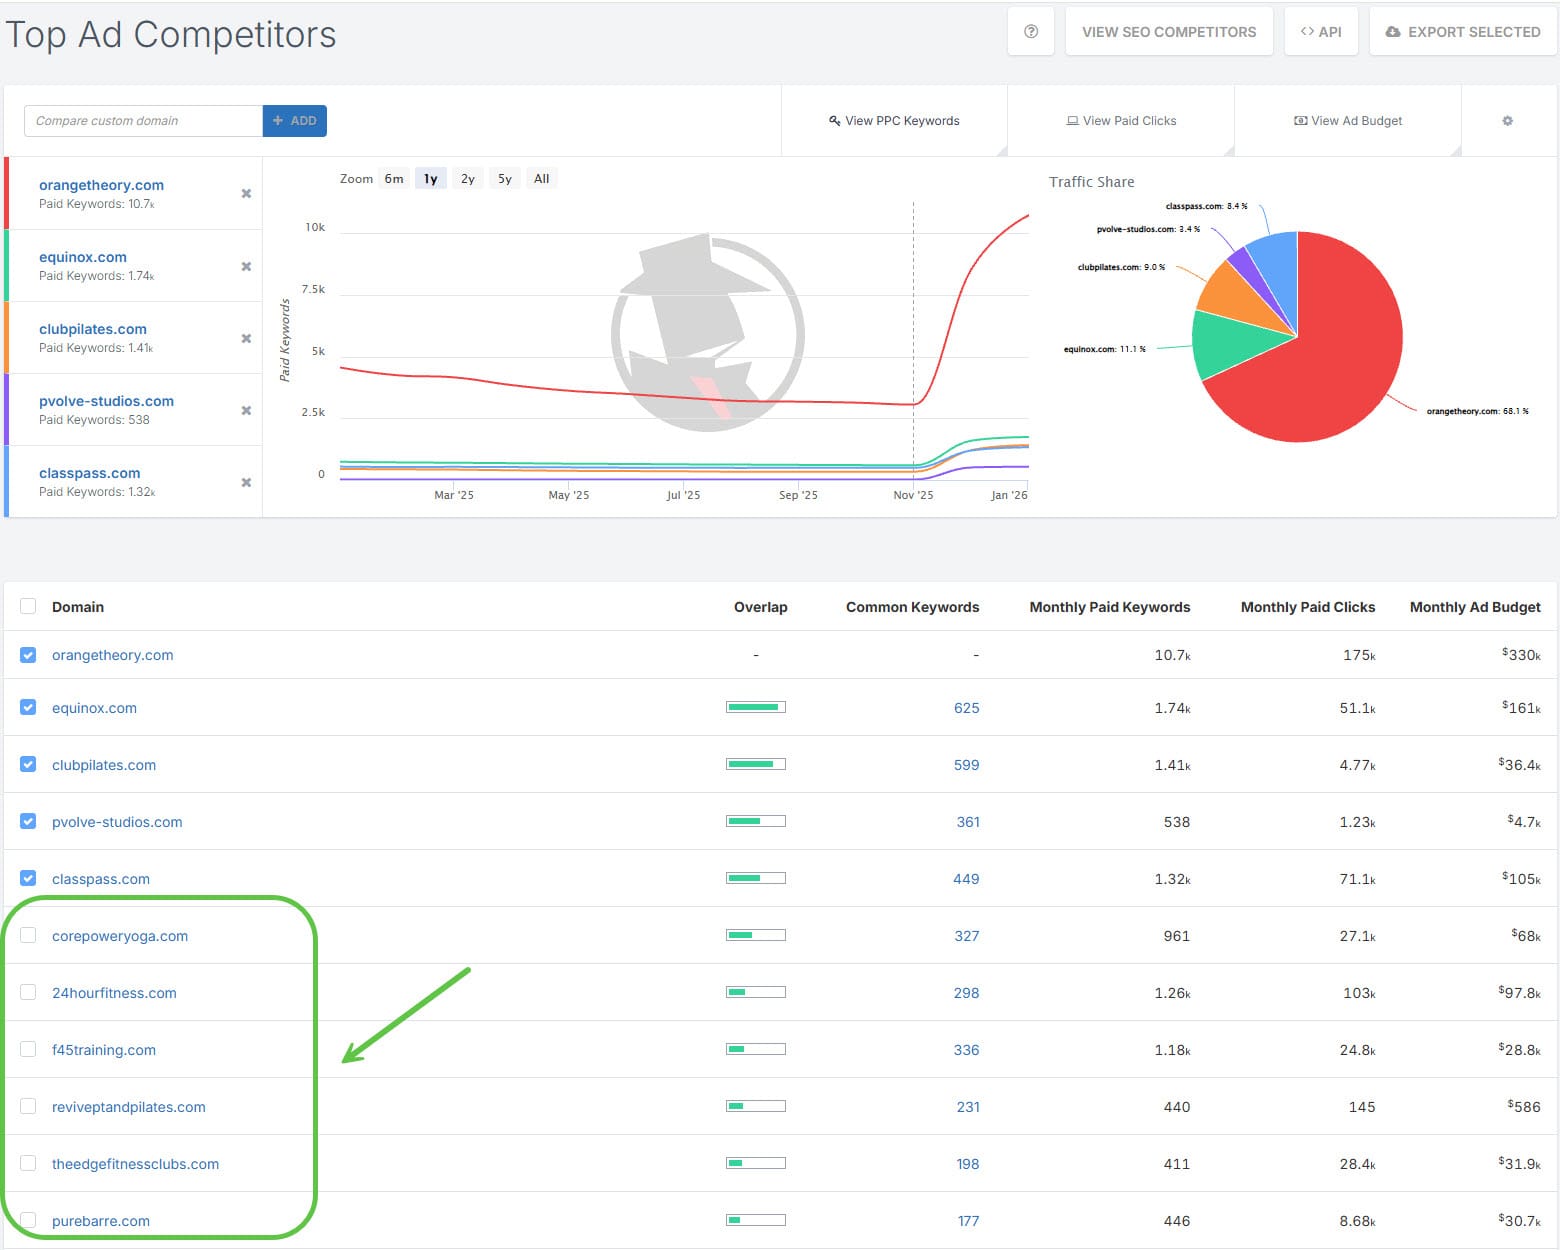Select the View Ad Budget tab
Screen dimensions: 1560x1250
(x=1348, y=121)
